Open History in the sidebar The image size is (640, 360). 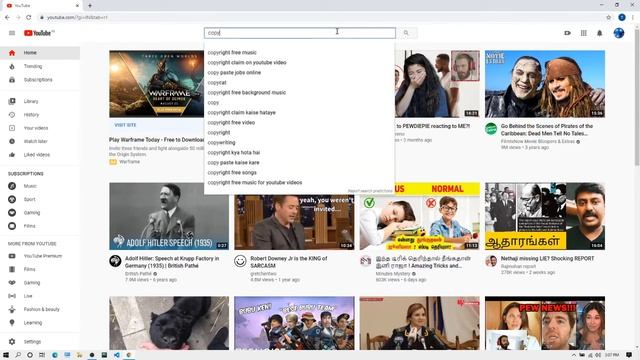(x=40, y=115)
